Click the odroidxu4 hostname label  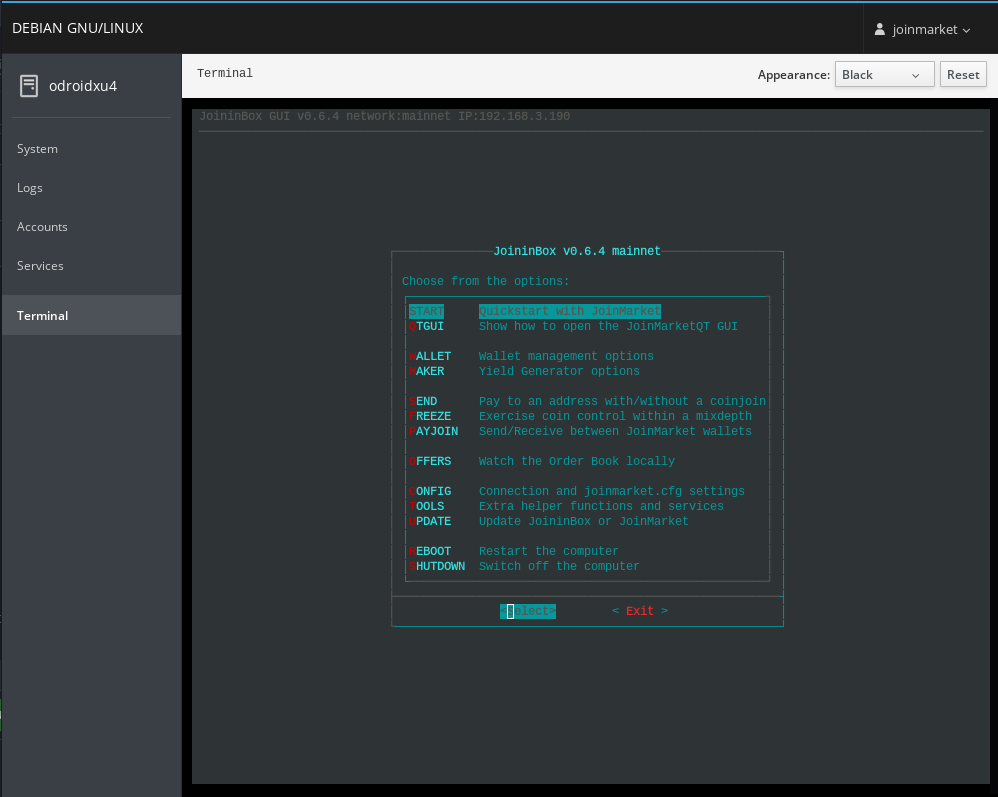click(x=83, y=86)
